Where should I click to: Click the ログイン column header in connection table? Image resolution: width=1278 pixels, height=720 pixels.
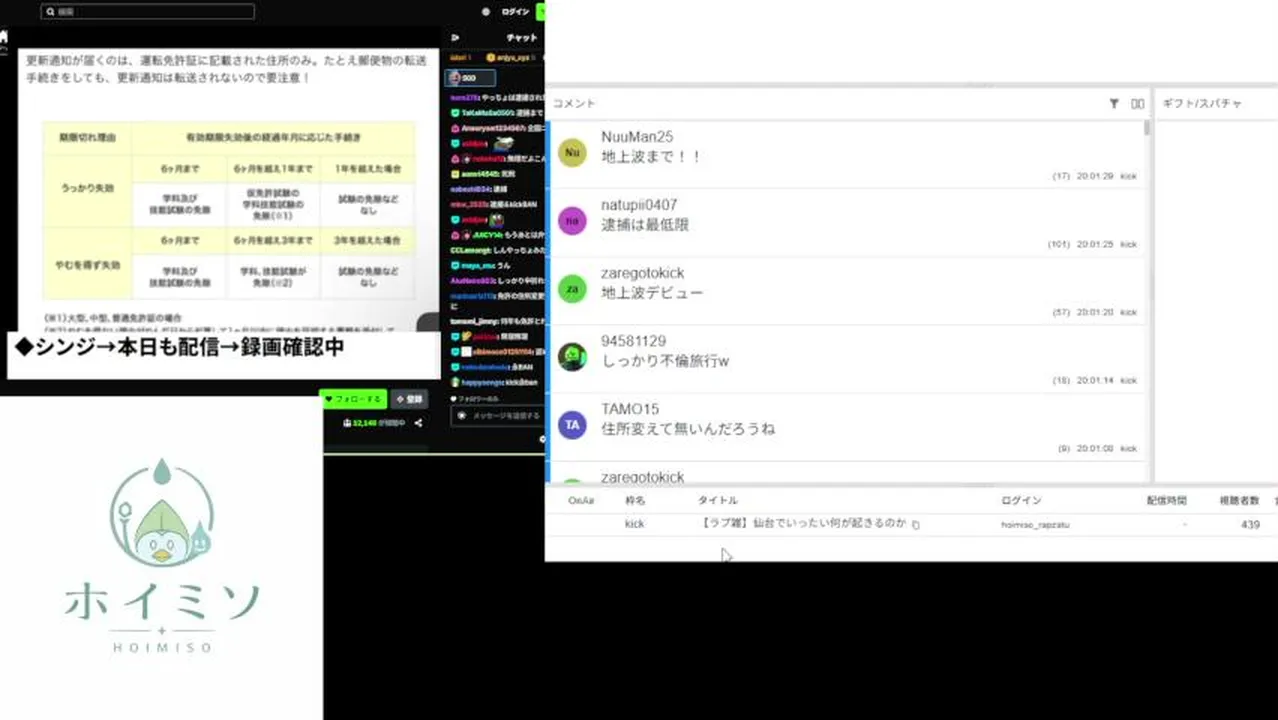click(x=1021, y=500)
